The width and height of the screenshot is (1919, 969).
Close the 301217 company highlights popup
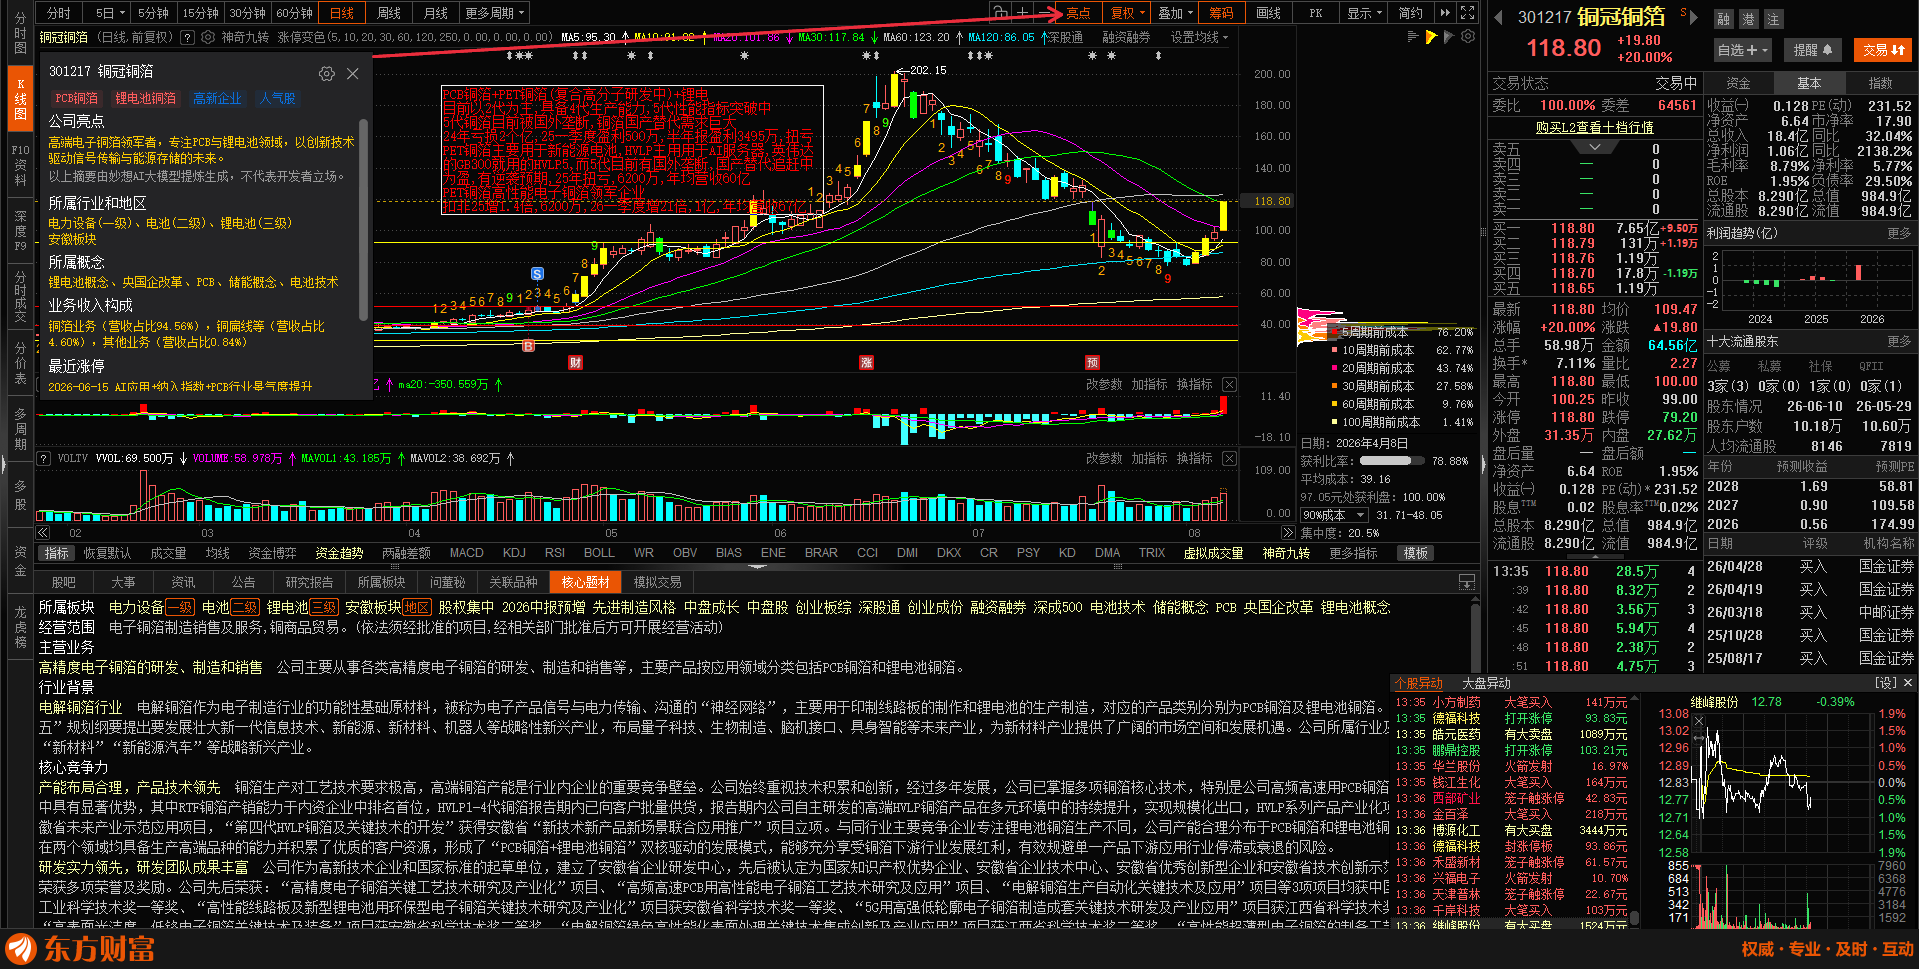[x=353, y=74]
